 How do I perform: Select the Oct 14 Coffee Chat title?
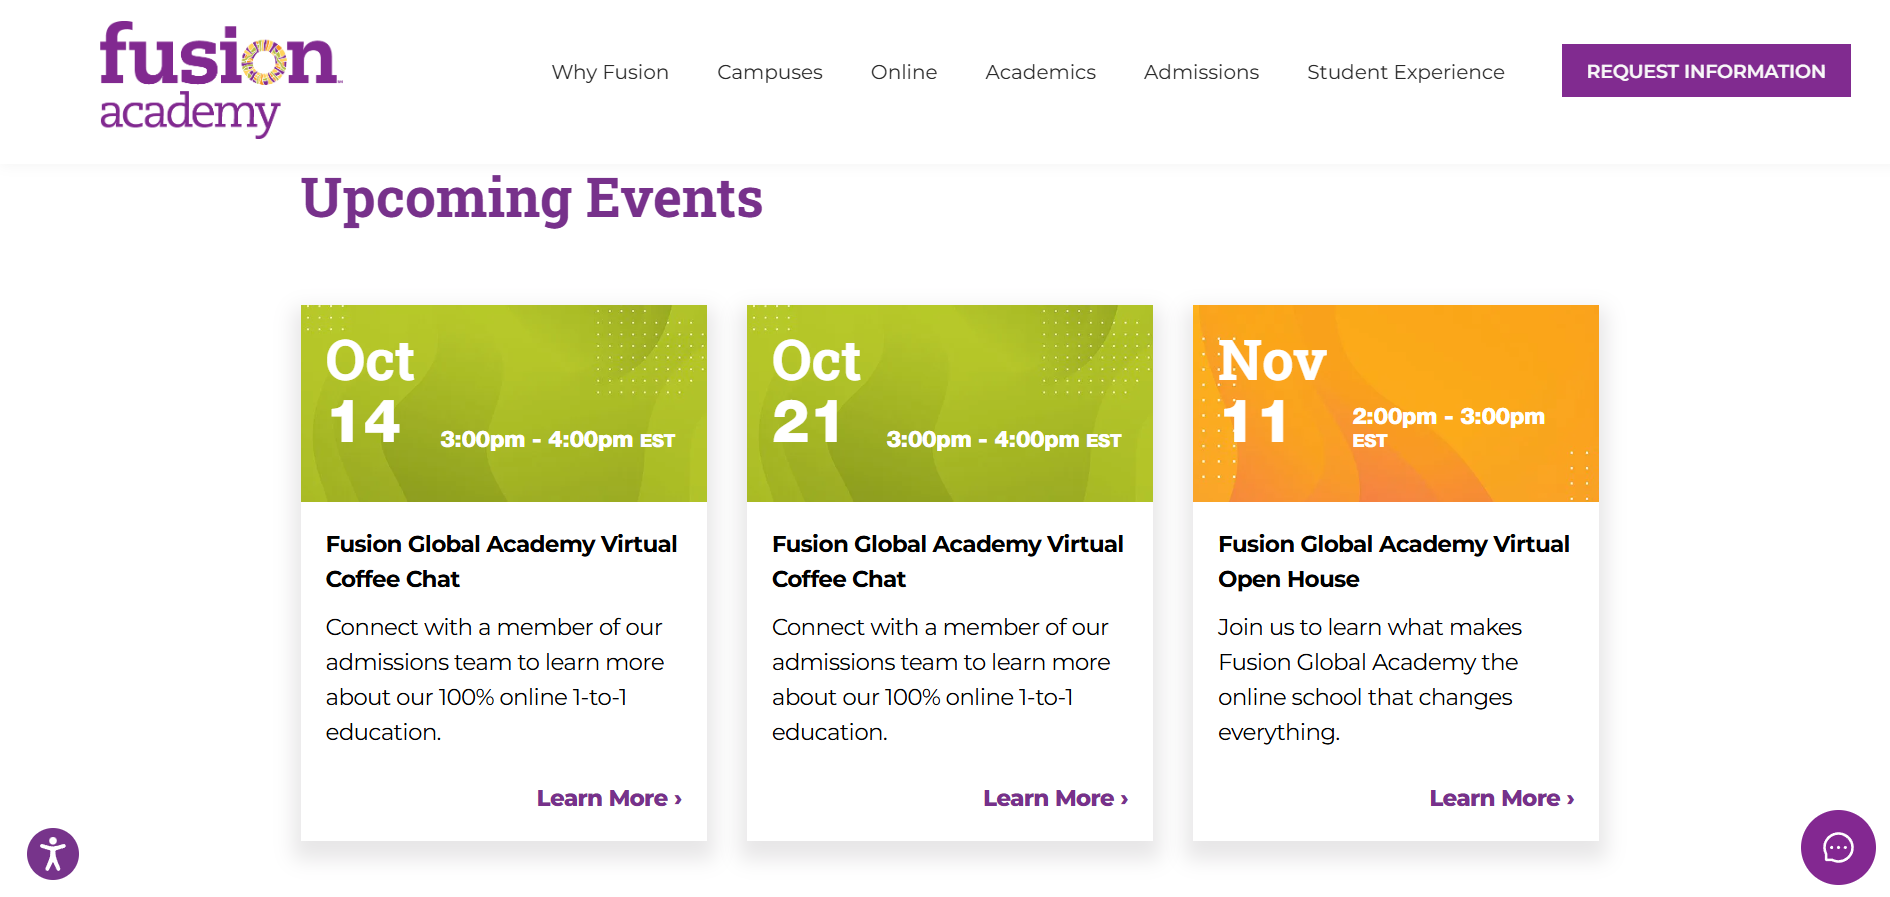pyautogui.click(x=501, y=561)
